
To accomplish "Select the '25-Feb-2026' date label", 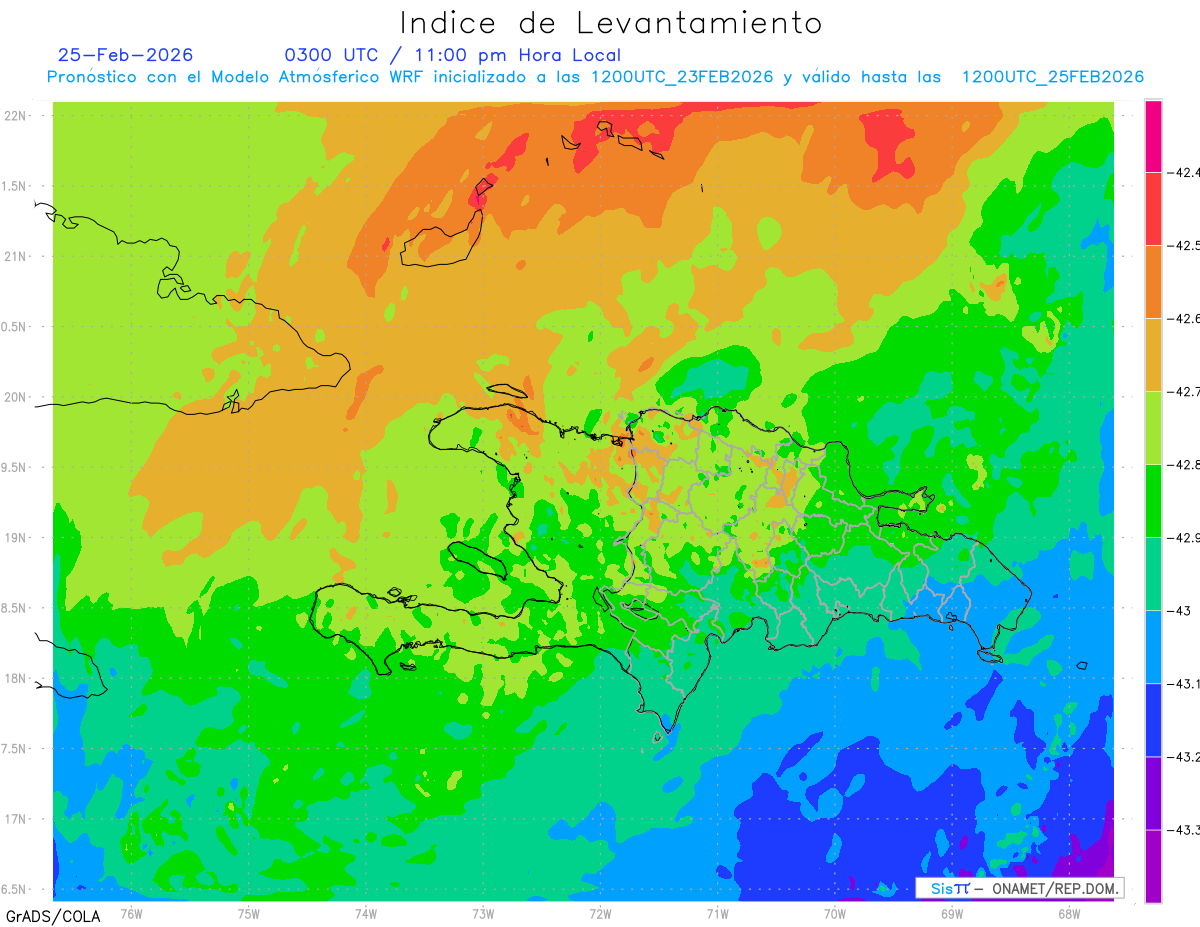I will [x=126, y=55].
